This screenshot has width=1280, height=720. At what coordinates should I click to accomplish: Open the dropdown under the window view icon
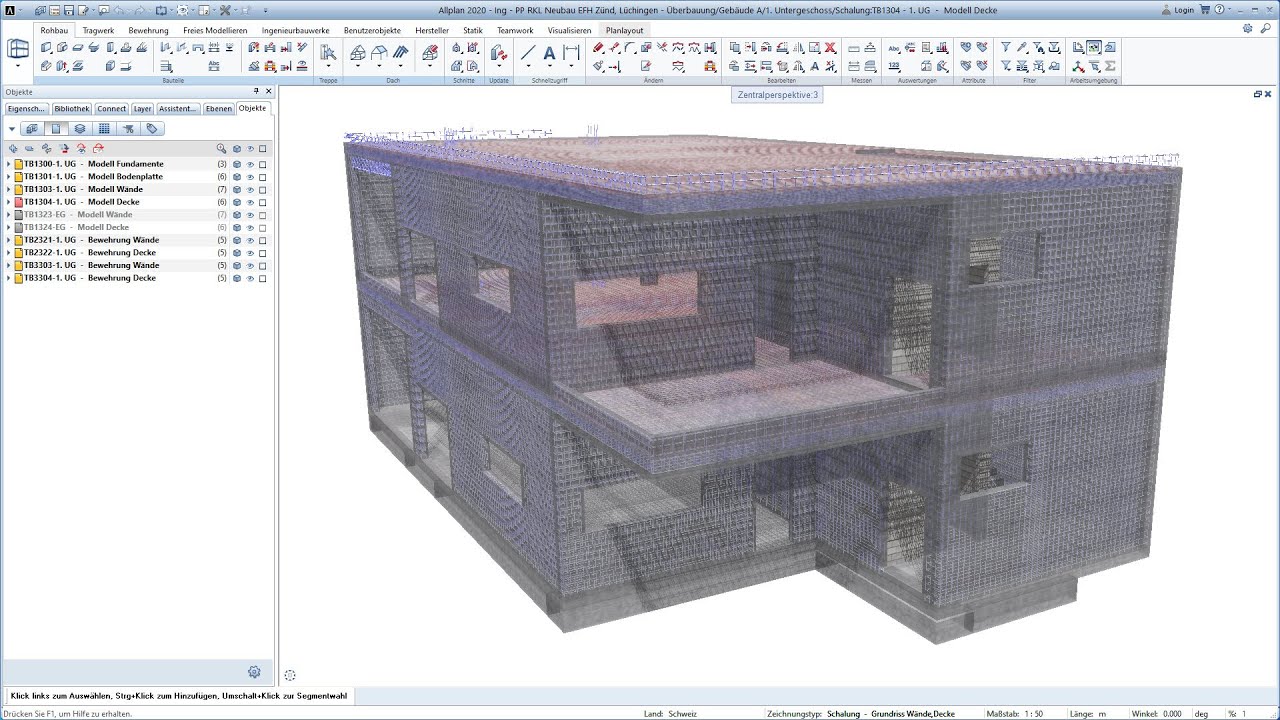coord(18,67)
